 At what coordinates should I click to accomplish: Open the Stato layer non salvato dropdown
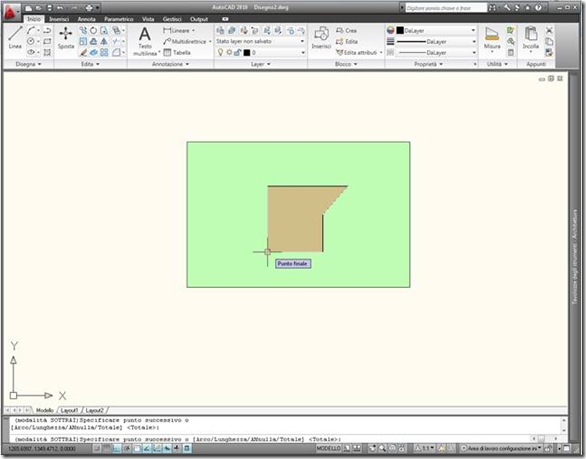pos(260,41)
